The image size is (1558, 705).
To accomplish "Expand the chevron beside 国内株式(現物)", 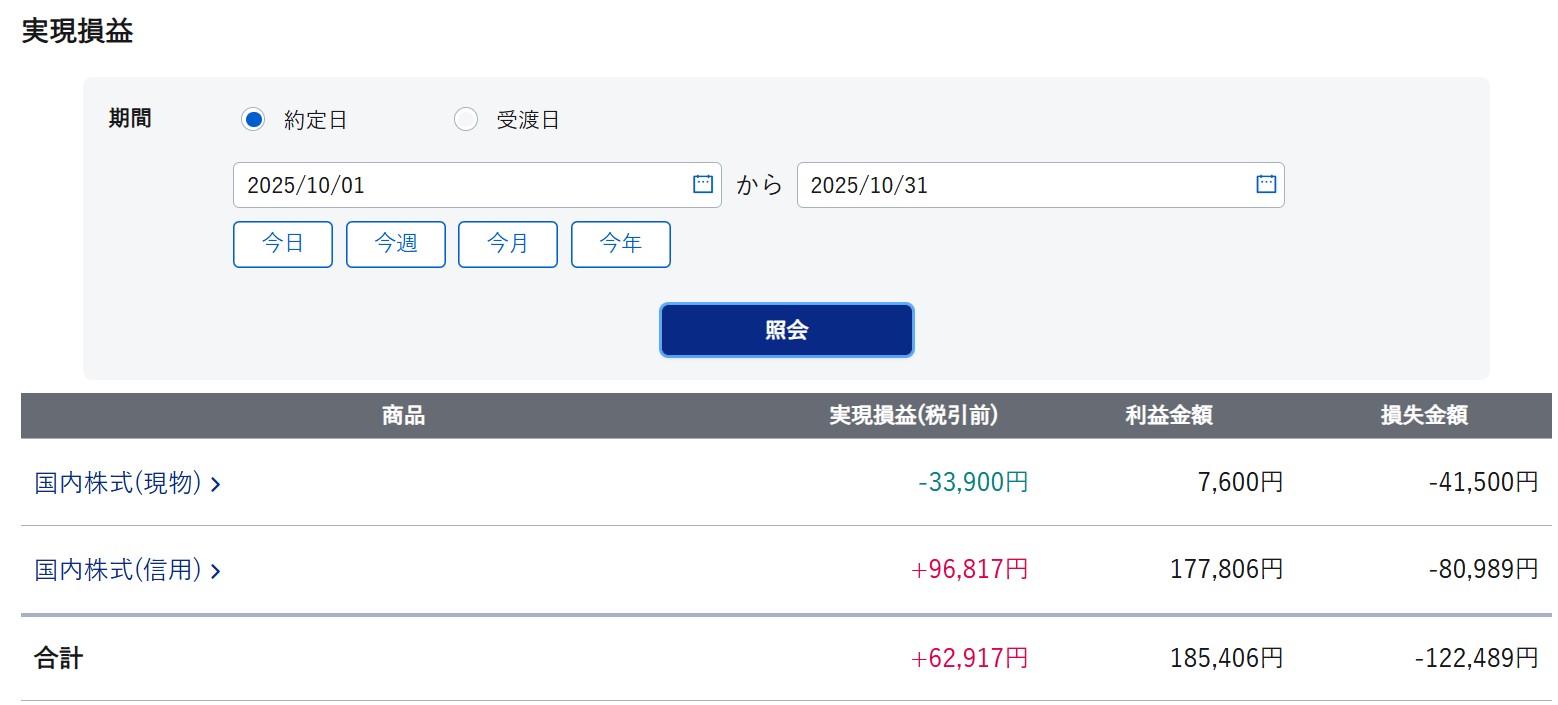I will [216, 485].
